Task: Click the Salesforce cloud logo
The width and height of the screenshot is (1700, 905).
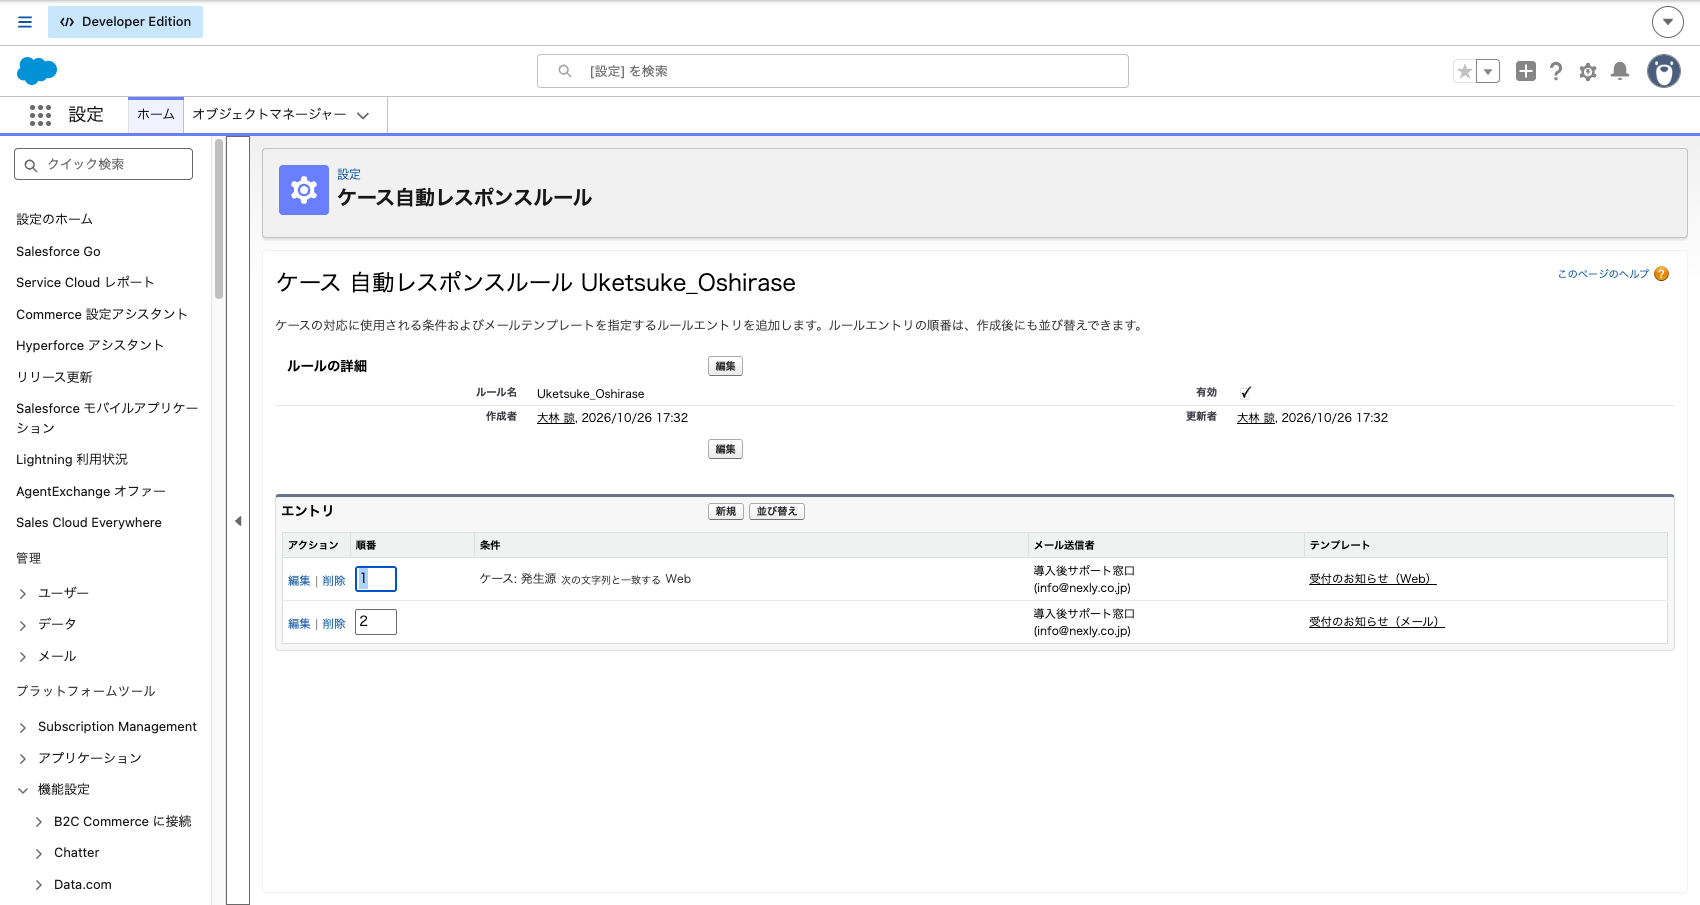Action: pyautogui.click(x=37, y=71)
